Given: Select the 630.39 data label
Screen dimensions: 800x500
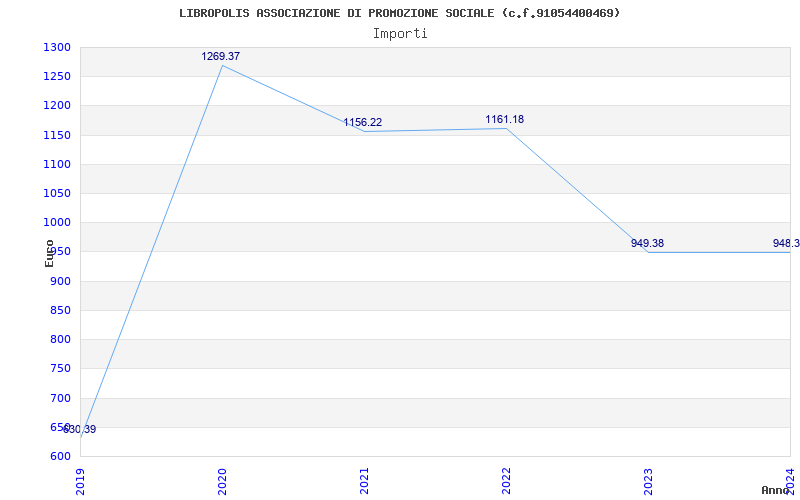Looking at the screenshot, I should [x=79, y=430].
